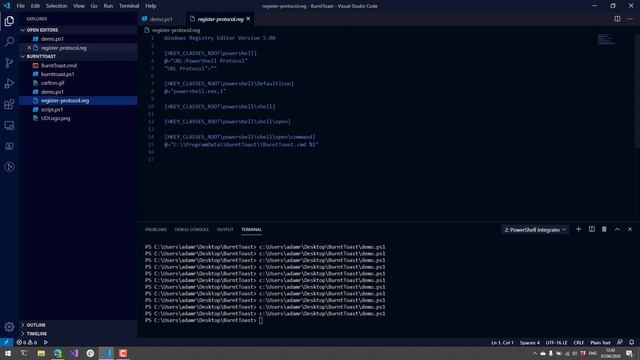Open the Run menu
Image resolution: width=640 pixels, height=360 pixels.
(108, 6)
